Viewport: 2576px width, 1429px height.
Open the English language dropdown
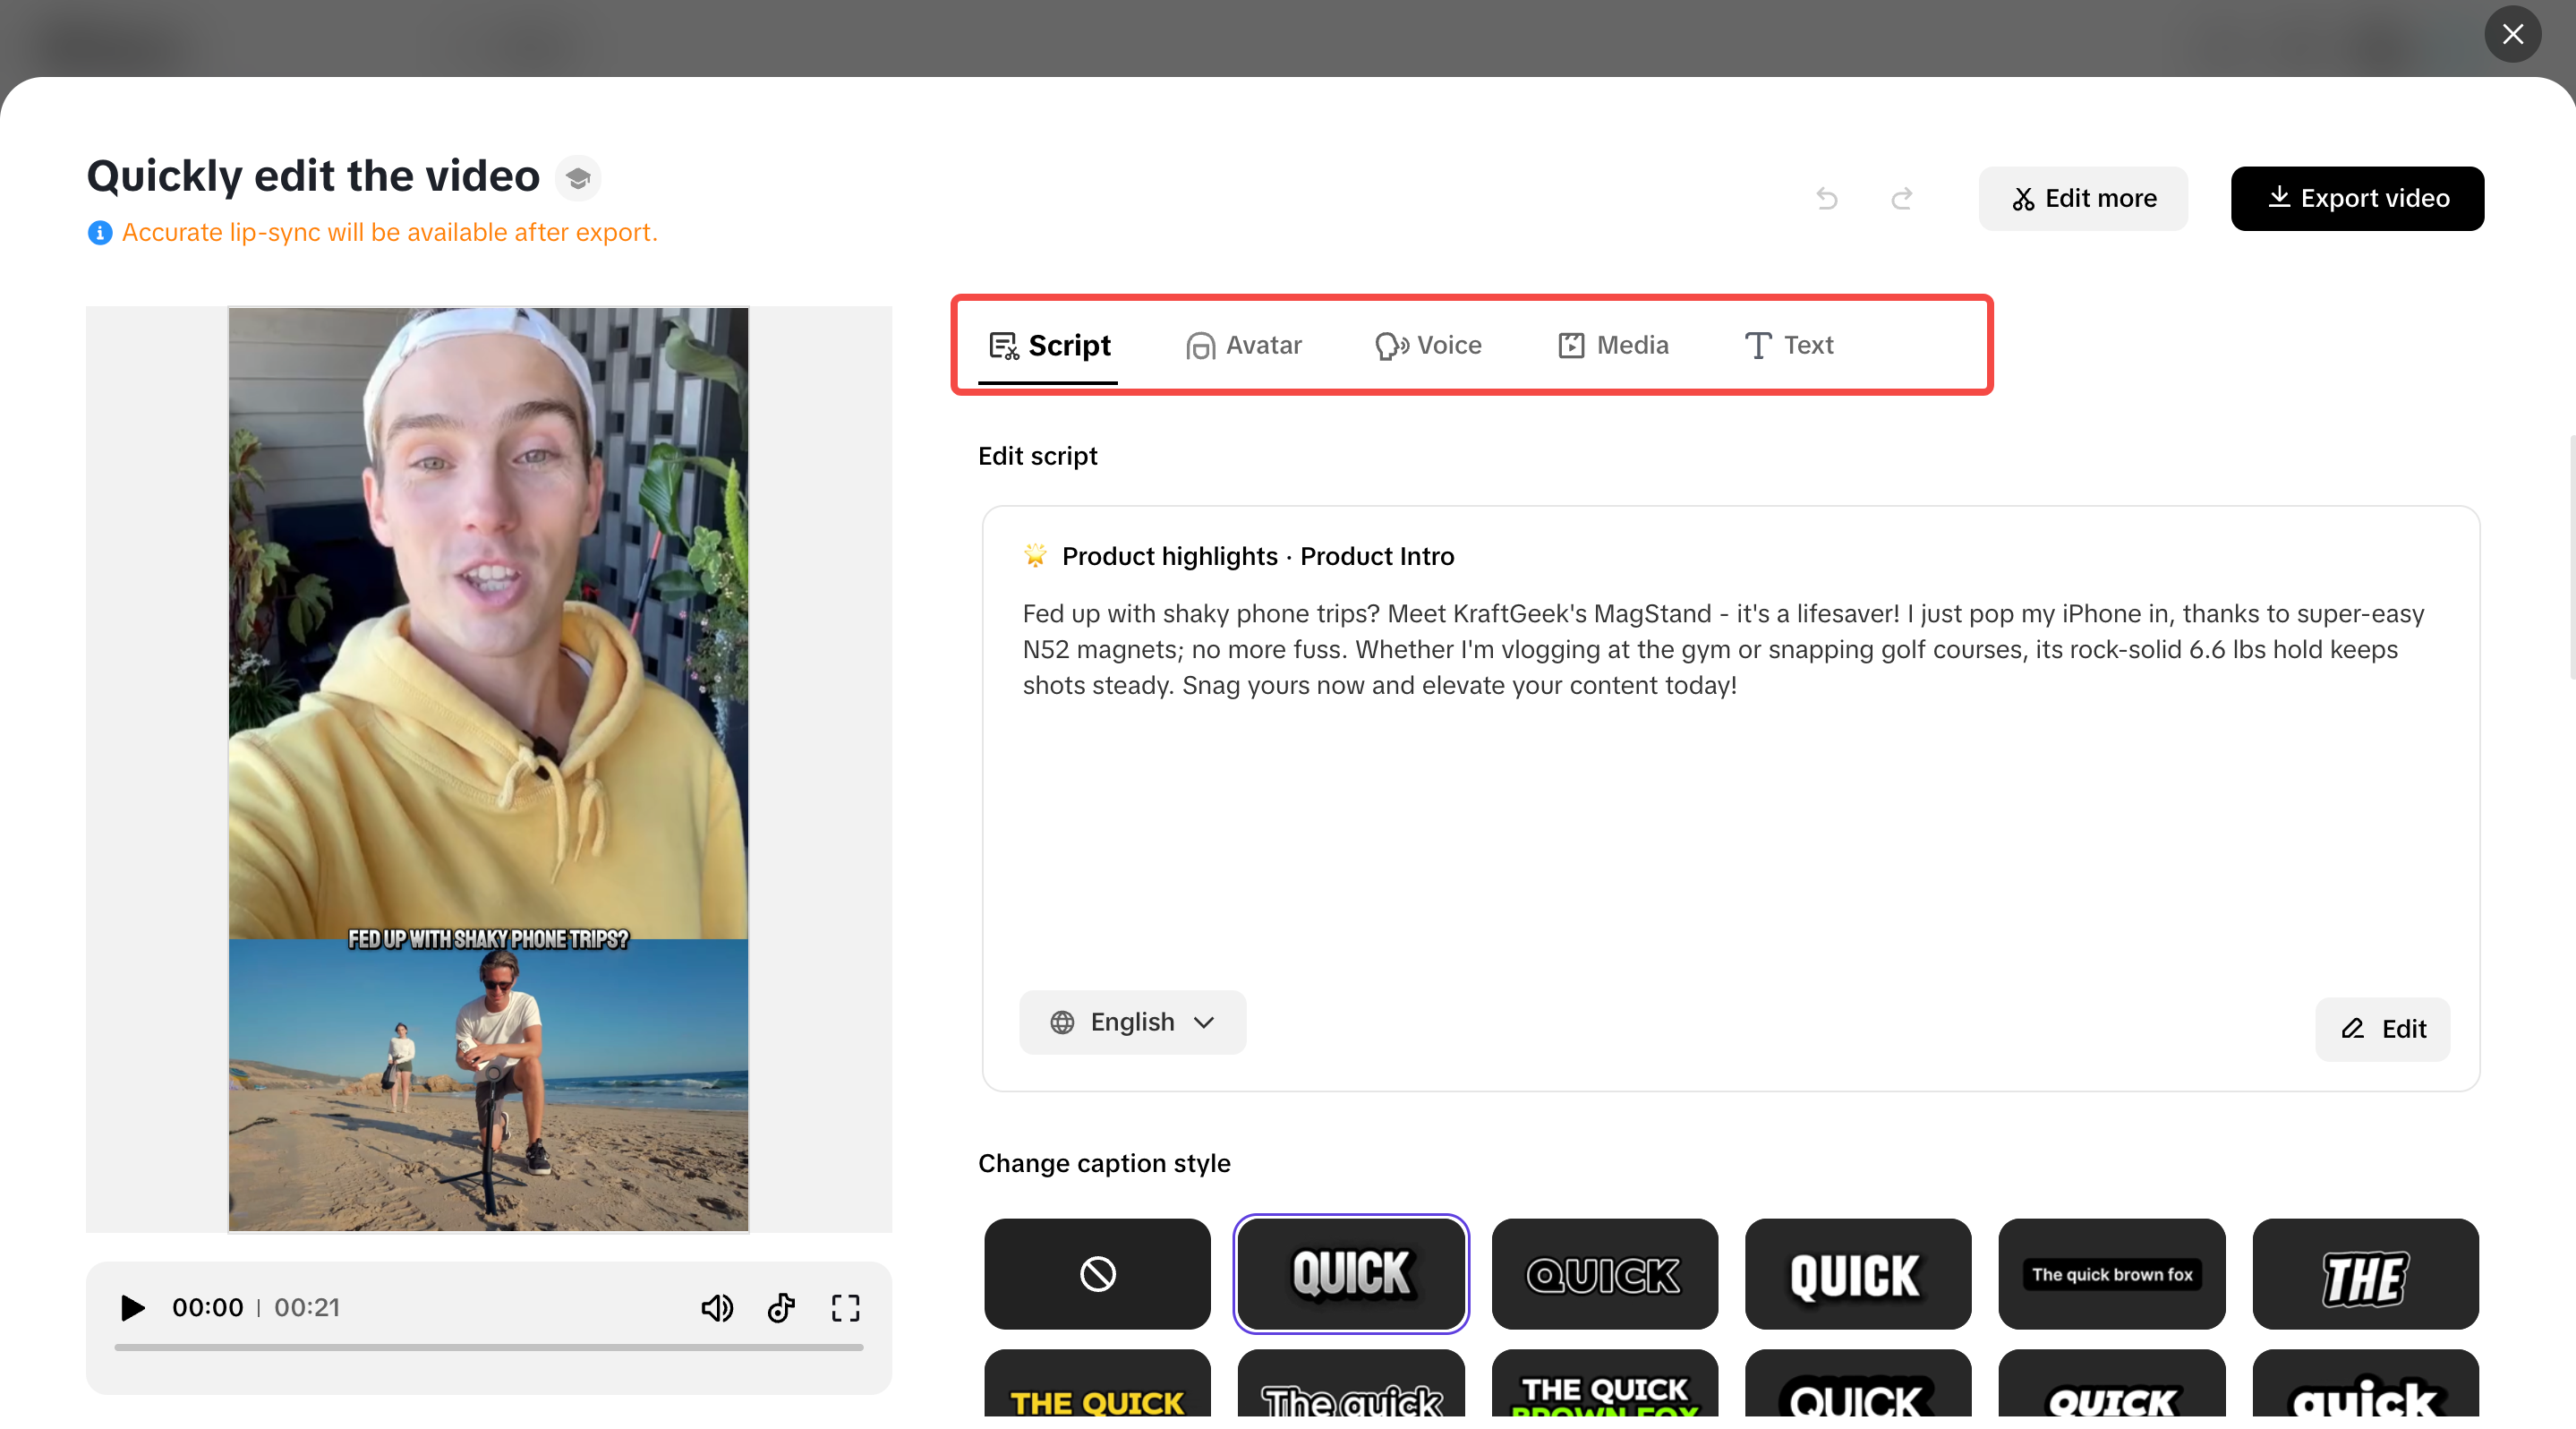pos(1132,1022)
